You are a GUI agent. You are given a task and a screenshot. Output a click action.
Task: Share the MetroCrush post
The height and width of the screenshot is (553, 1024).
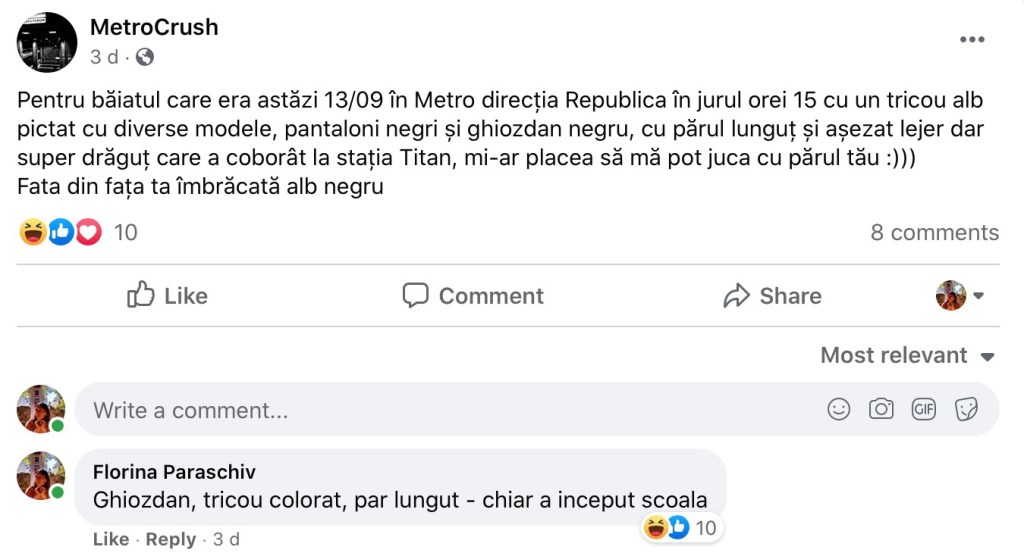[771, 296]
